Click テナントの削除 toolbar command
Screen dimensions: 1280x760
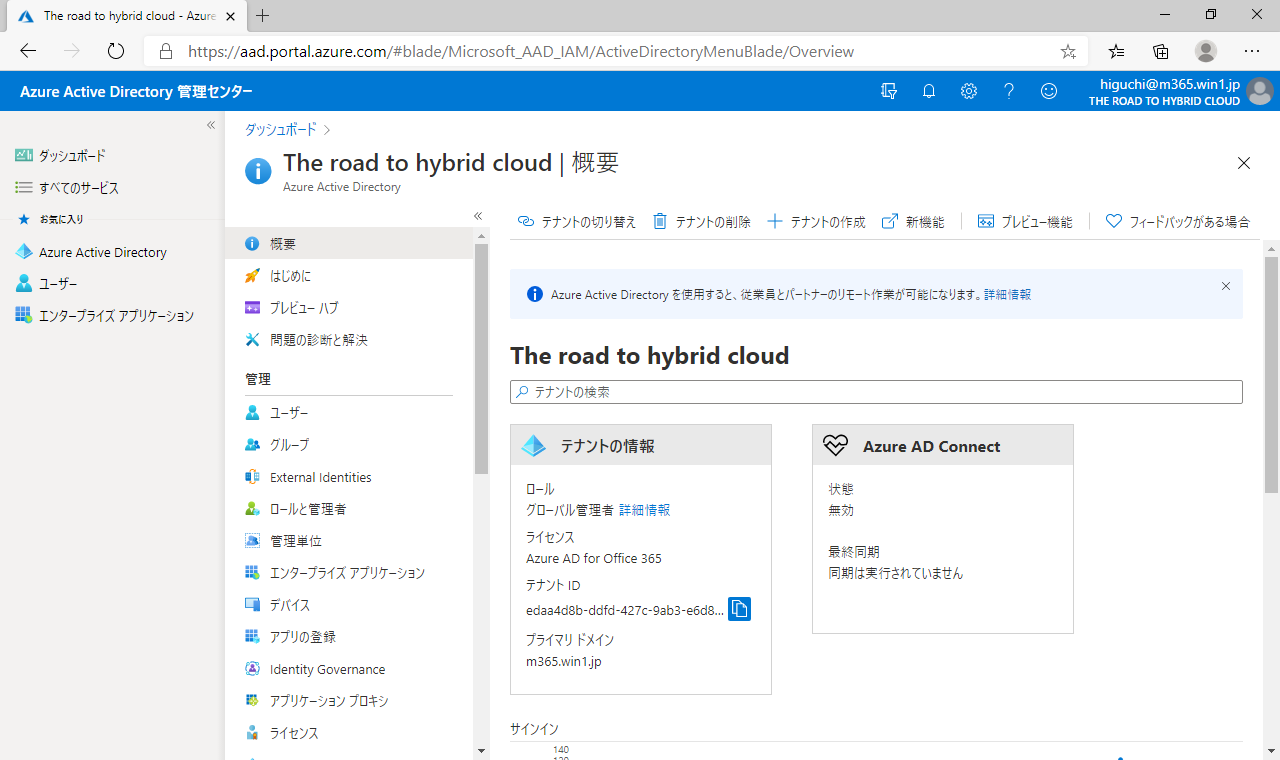point(701,222)
